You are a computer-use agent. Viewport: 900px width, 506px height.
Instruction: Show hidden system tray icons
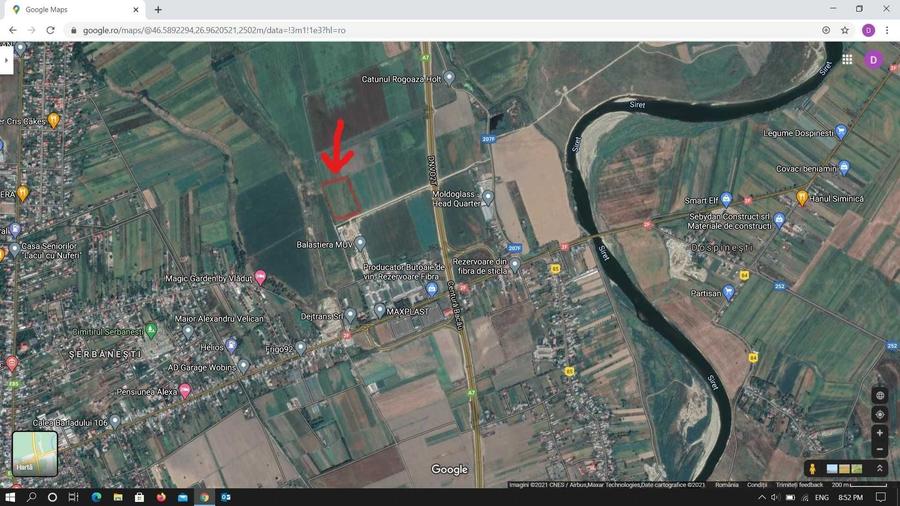click(x=761, y=497)
